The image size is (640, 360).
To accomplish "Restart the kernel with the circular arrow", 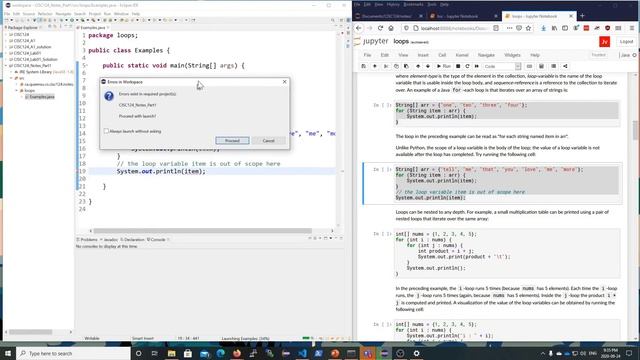I will [x=467, y=66].
